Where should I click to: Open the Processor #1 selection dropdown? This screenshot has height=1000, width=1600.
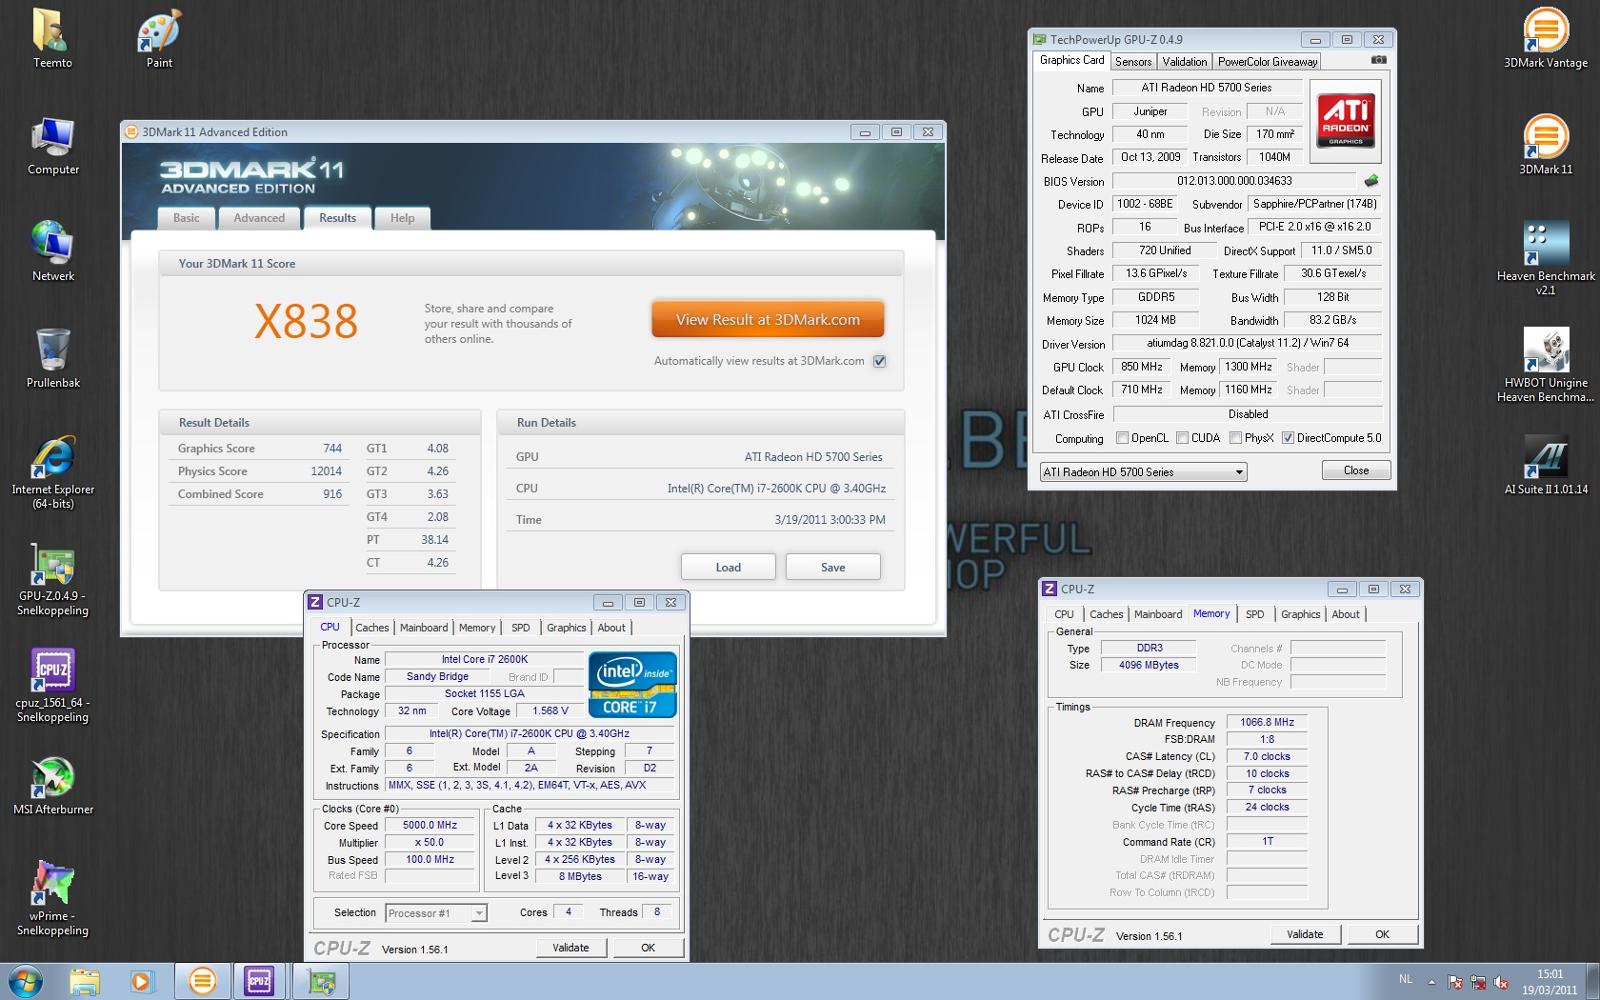(x=436, y=913)
